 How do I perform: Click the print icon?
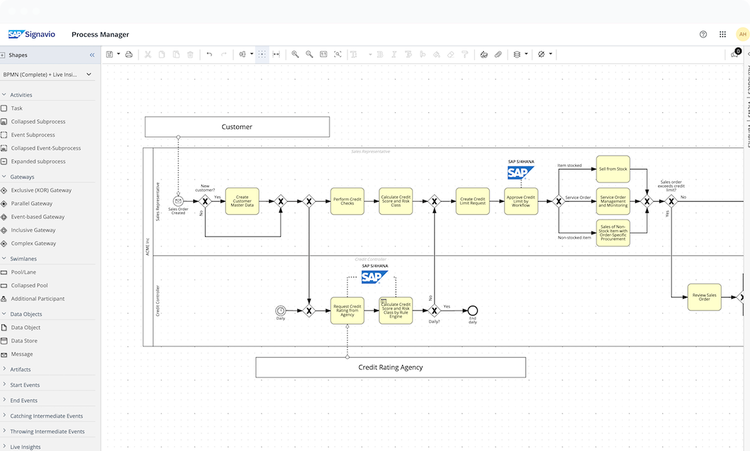point(129,55)
